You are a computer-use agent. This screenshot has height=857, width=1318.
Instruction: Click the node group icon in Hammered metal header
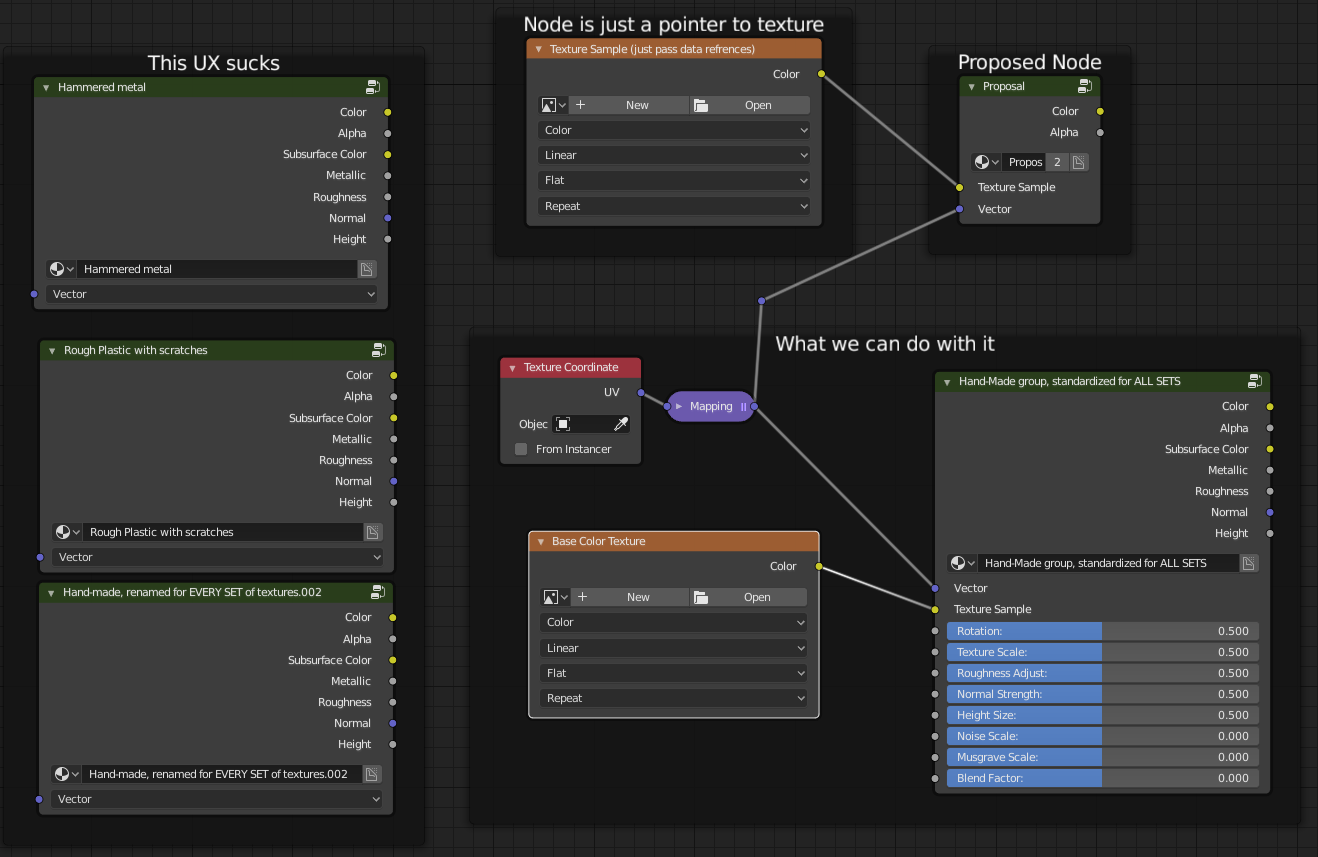click(373, 87)
